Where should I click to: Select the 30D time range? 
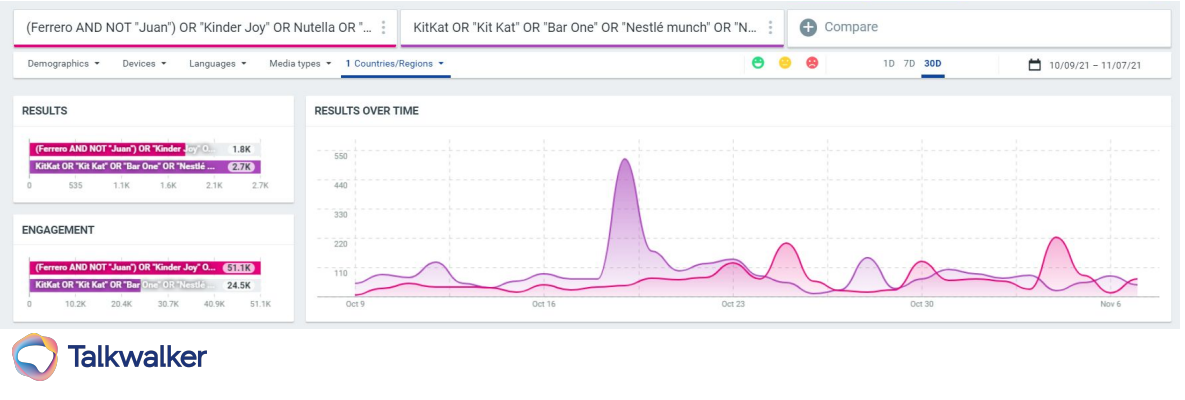coord(932,64)
